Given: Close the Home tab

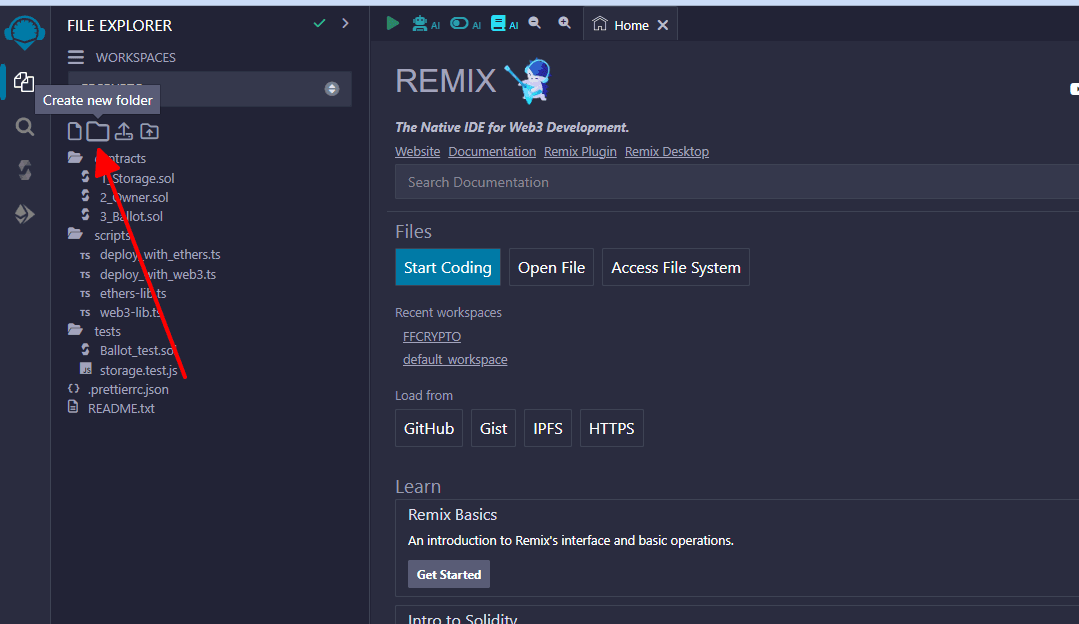Looking at the screenshot, I should point(663,25).
